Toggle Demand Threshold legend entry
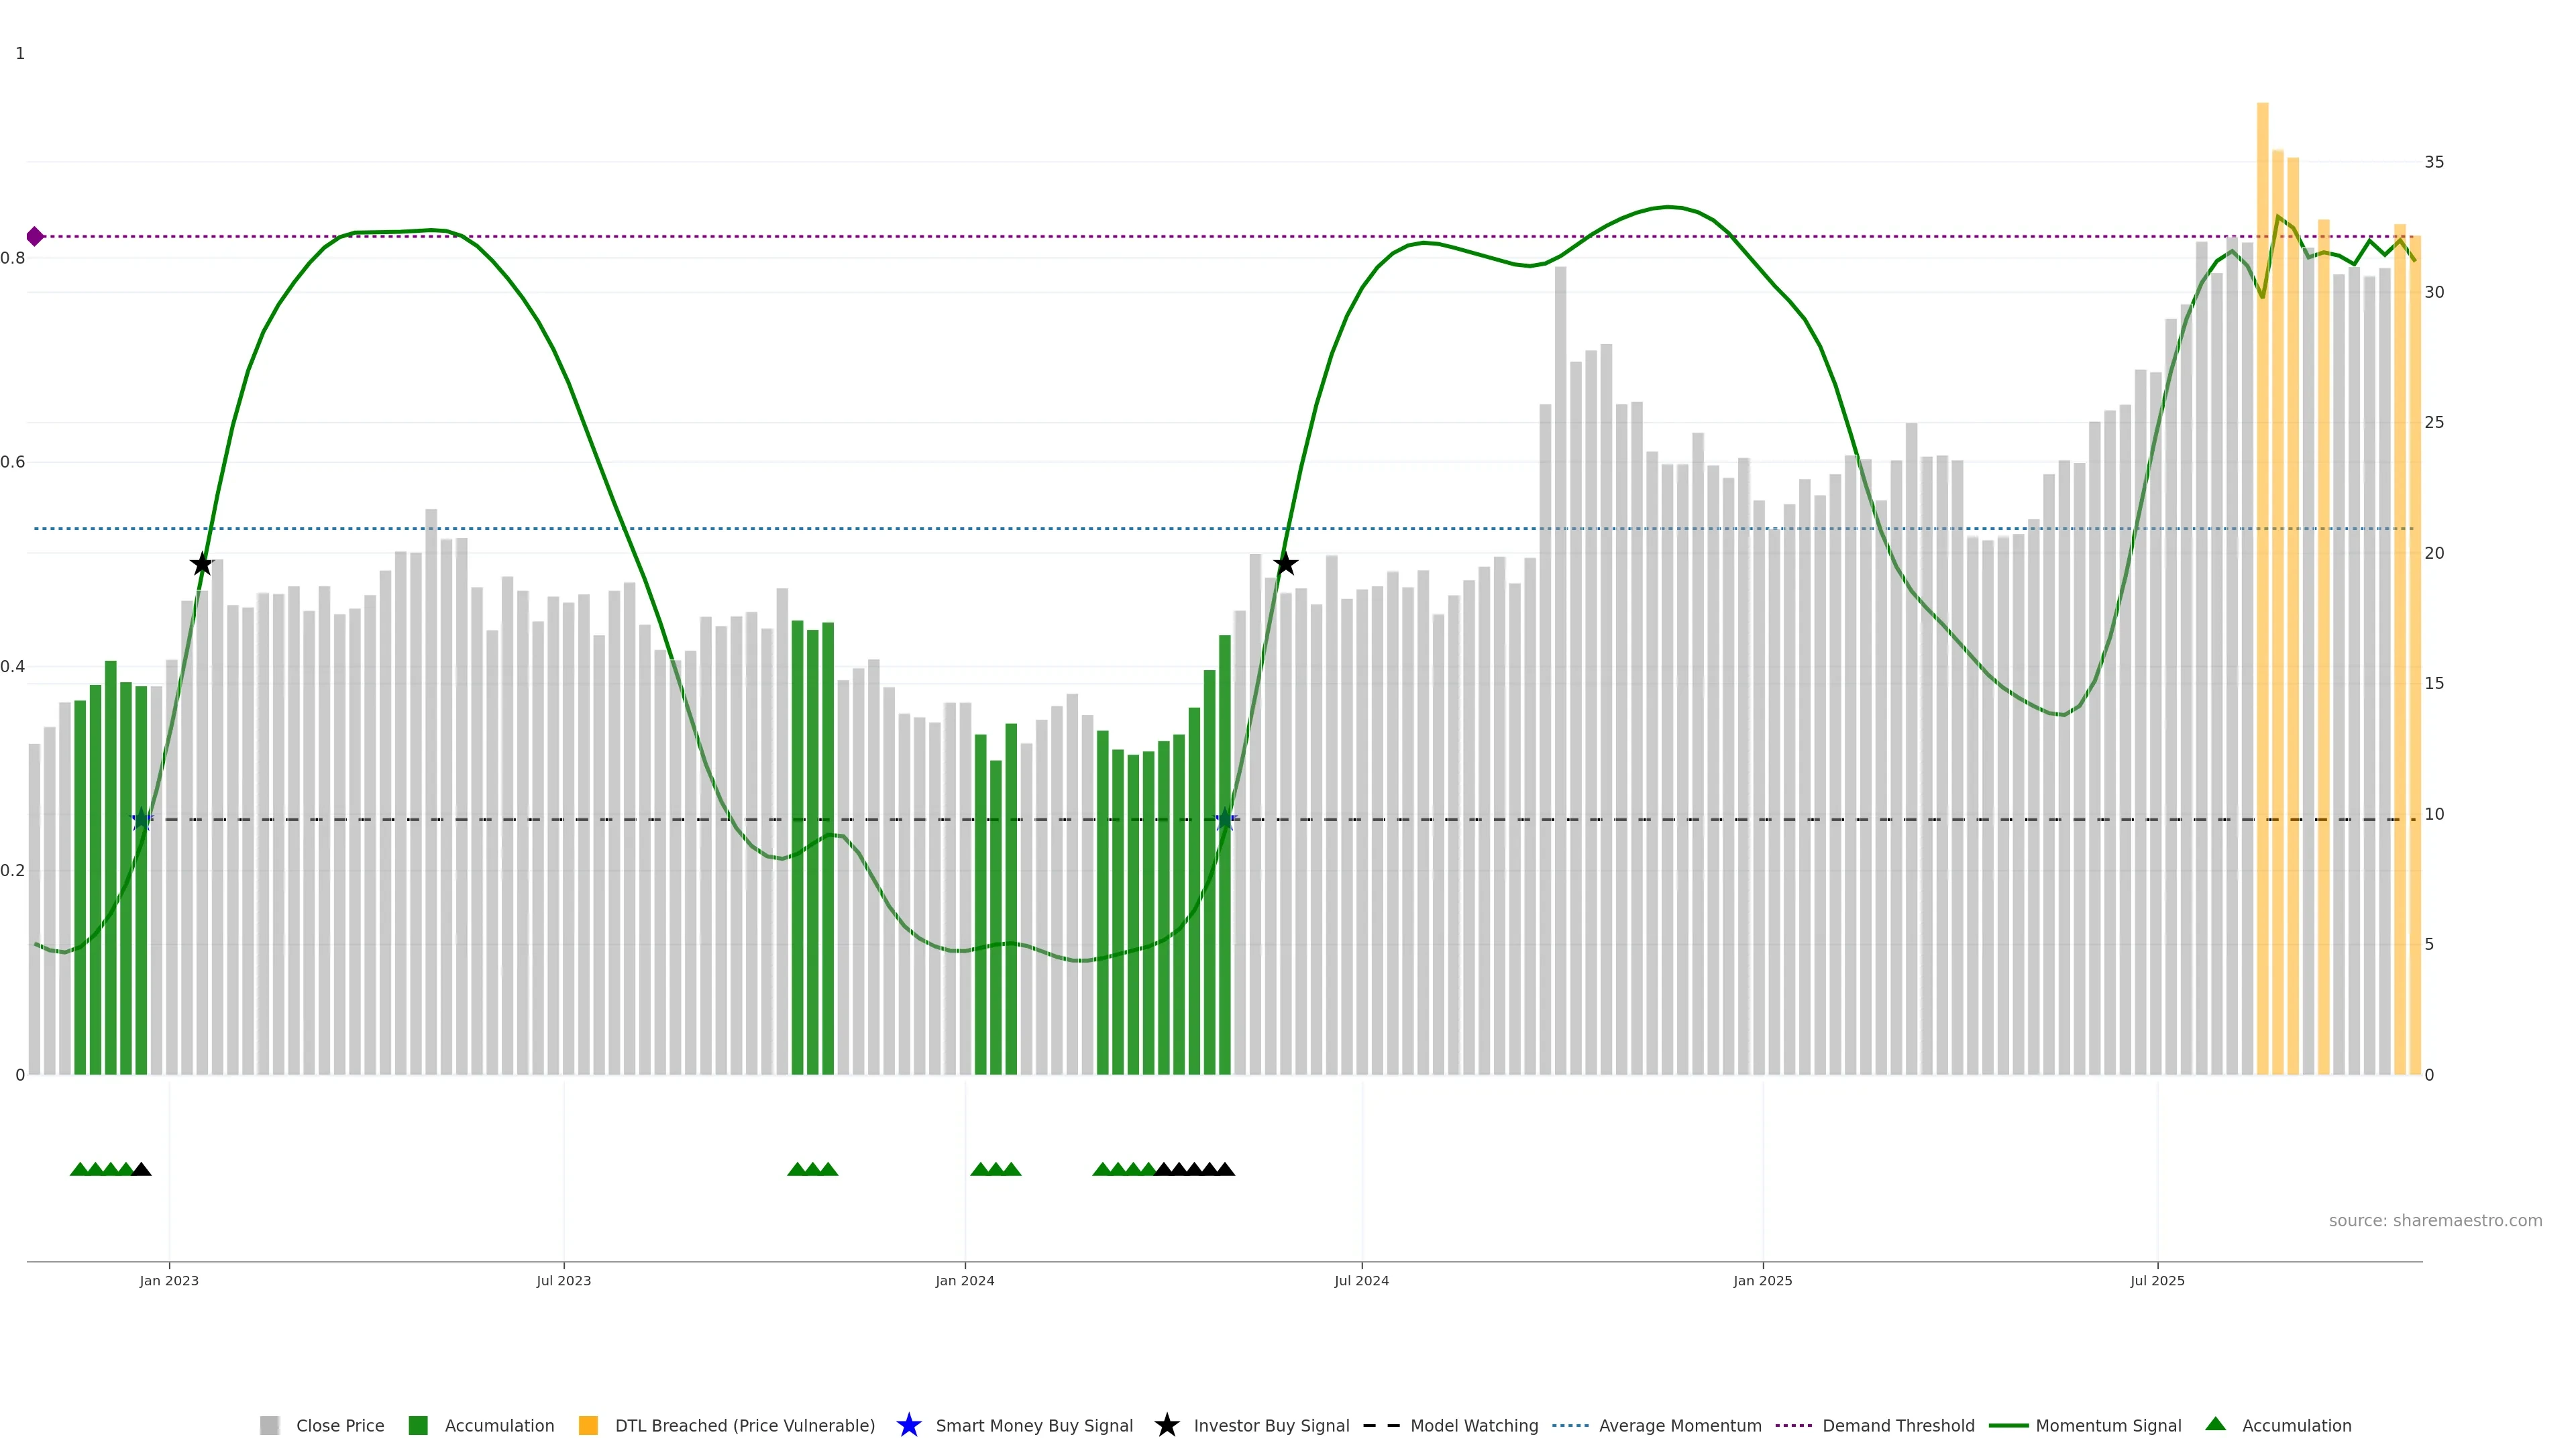This screenshot has width=2576, height=1449. tap(1898, 1426)
